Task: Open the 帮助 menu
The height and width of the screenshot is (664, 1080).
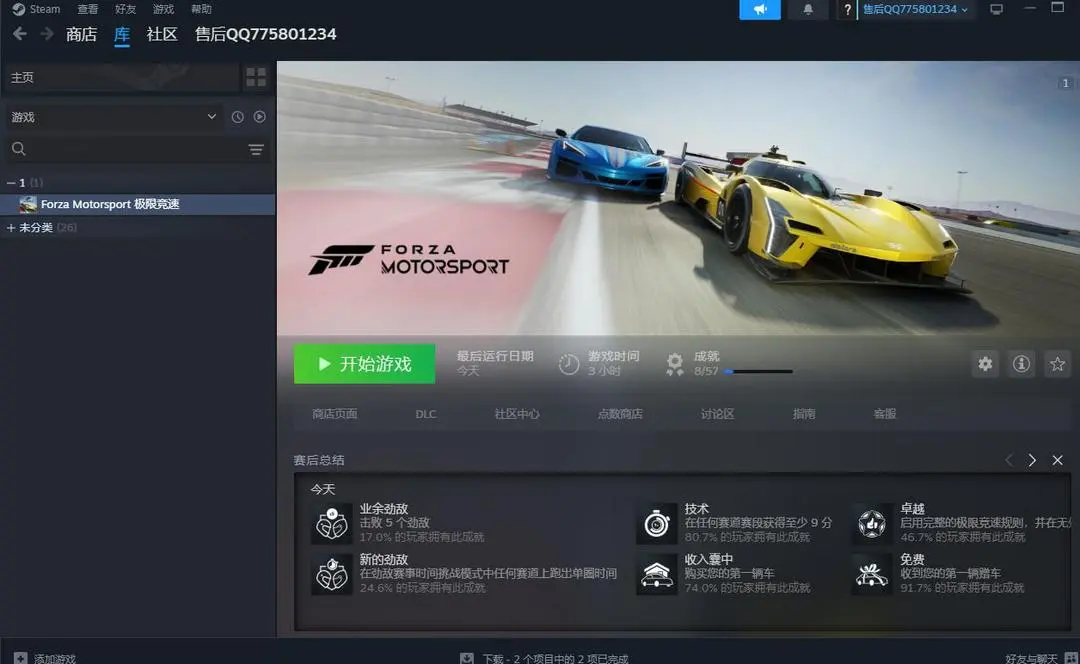Action: point(201,9)
